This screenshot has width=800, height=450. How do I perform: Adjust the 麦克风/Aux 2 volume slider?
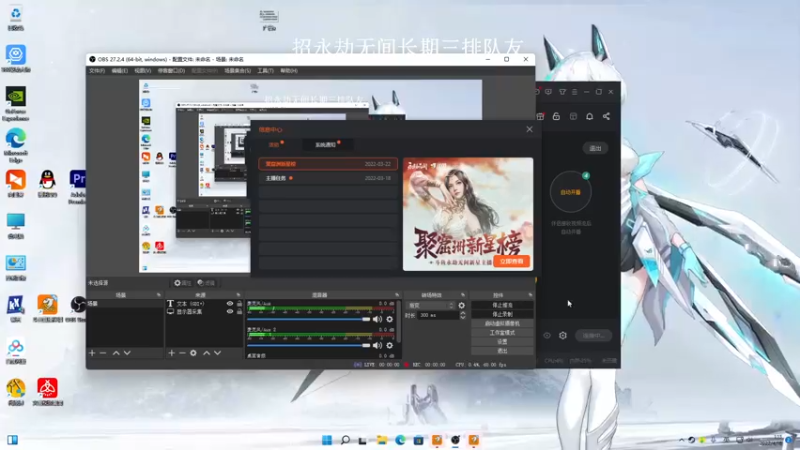pos(309,345)
